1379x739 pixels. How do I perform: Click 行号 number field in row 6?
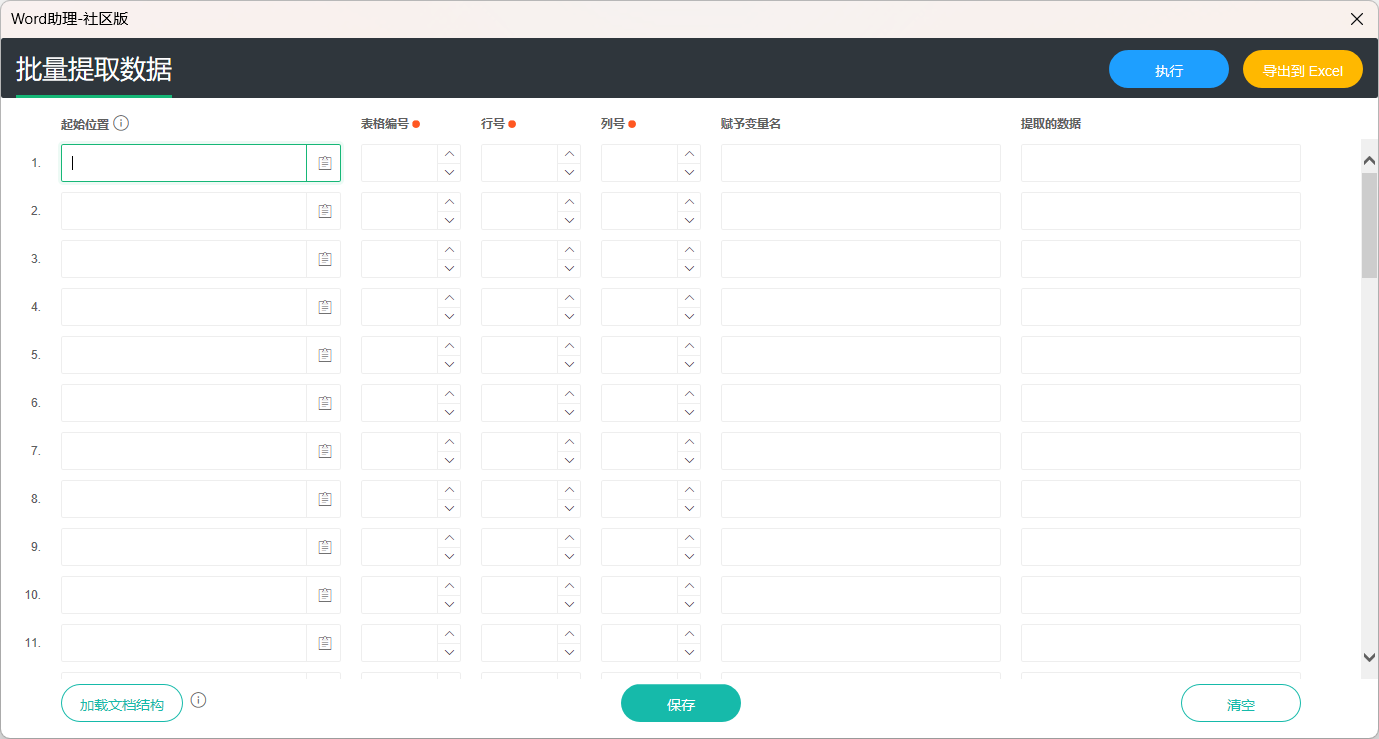point(519,403)
